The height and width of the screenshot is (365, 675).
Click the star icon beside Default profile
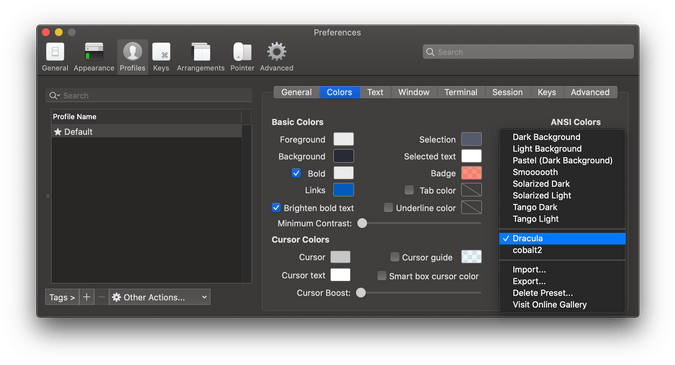click(58, 132)
